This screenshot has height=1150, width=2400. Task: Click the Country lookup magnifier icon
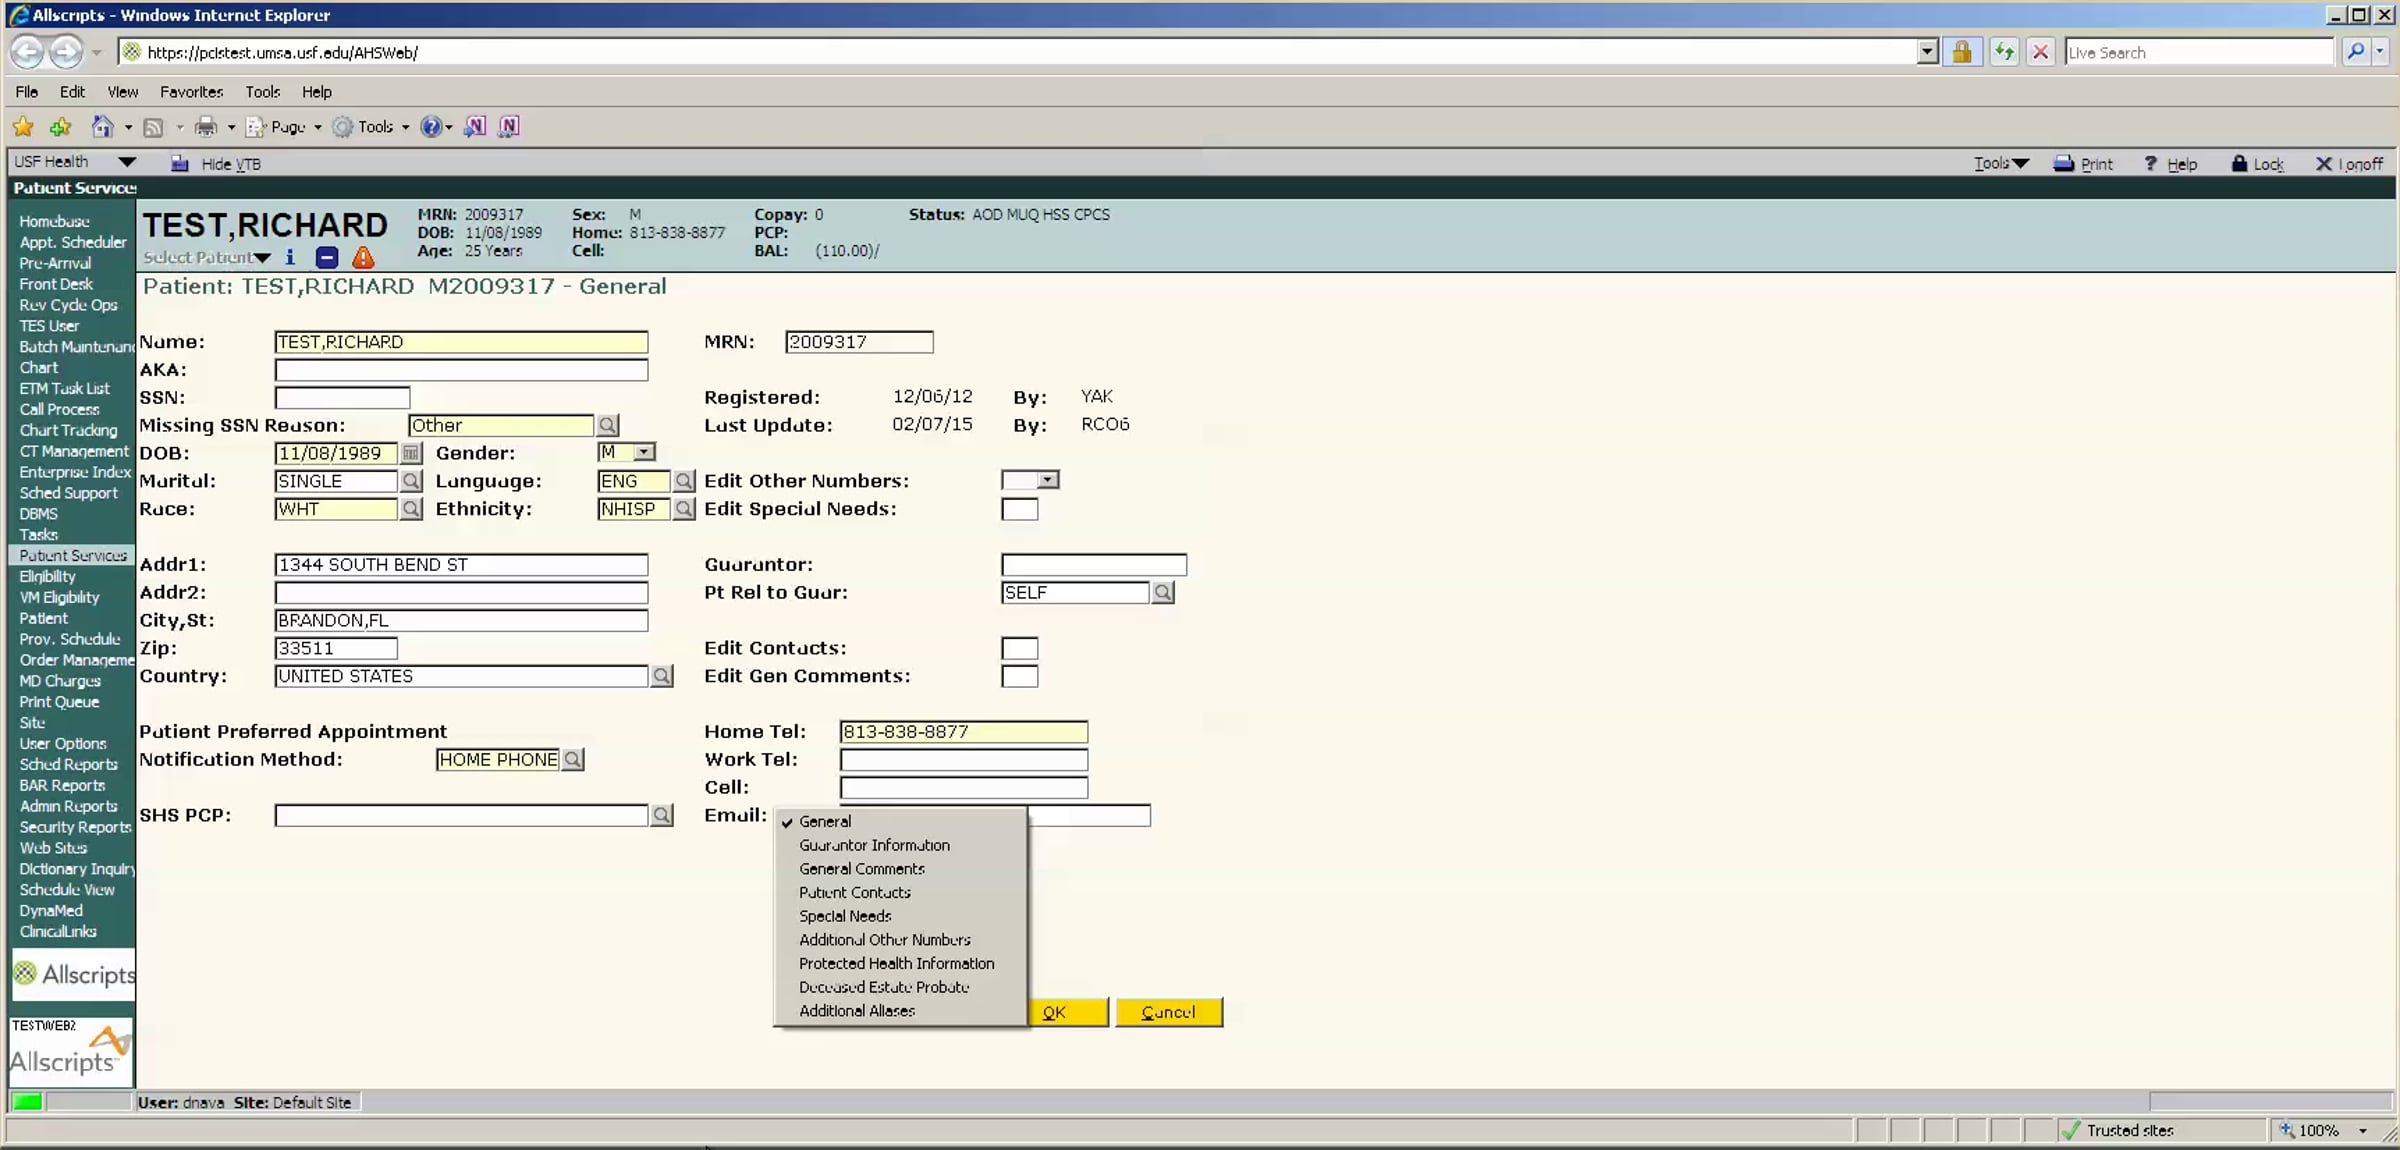point(661,677)
